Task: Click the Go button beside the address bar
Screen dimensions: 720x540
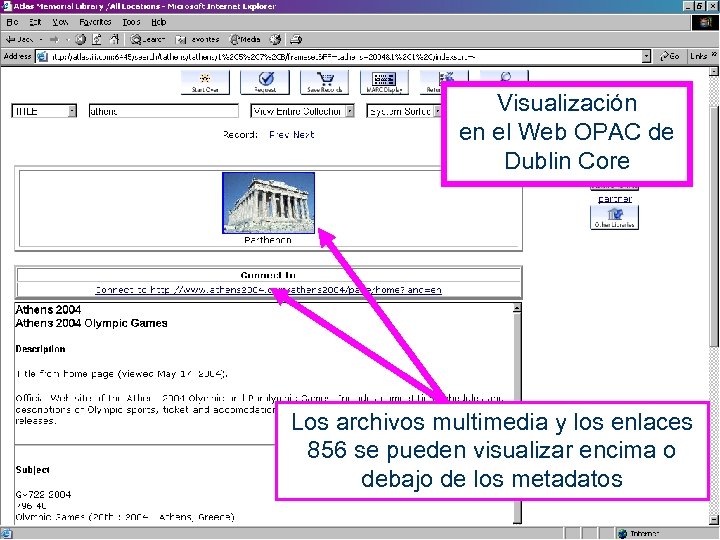Action: (x=669, y=56)
